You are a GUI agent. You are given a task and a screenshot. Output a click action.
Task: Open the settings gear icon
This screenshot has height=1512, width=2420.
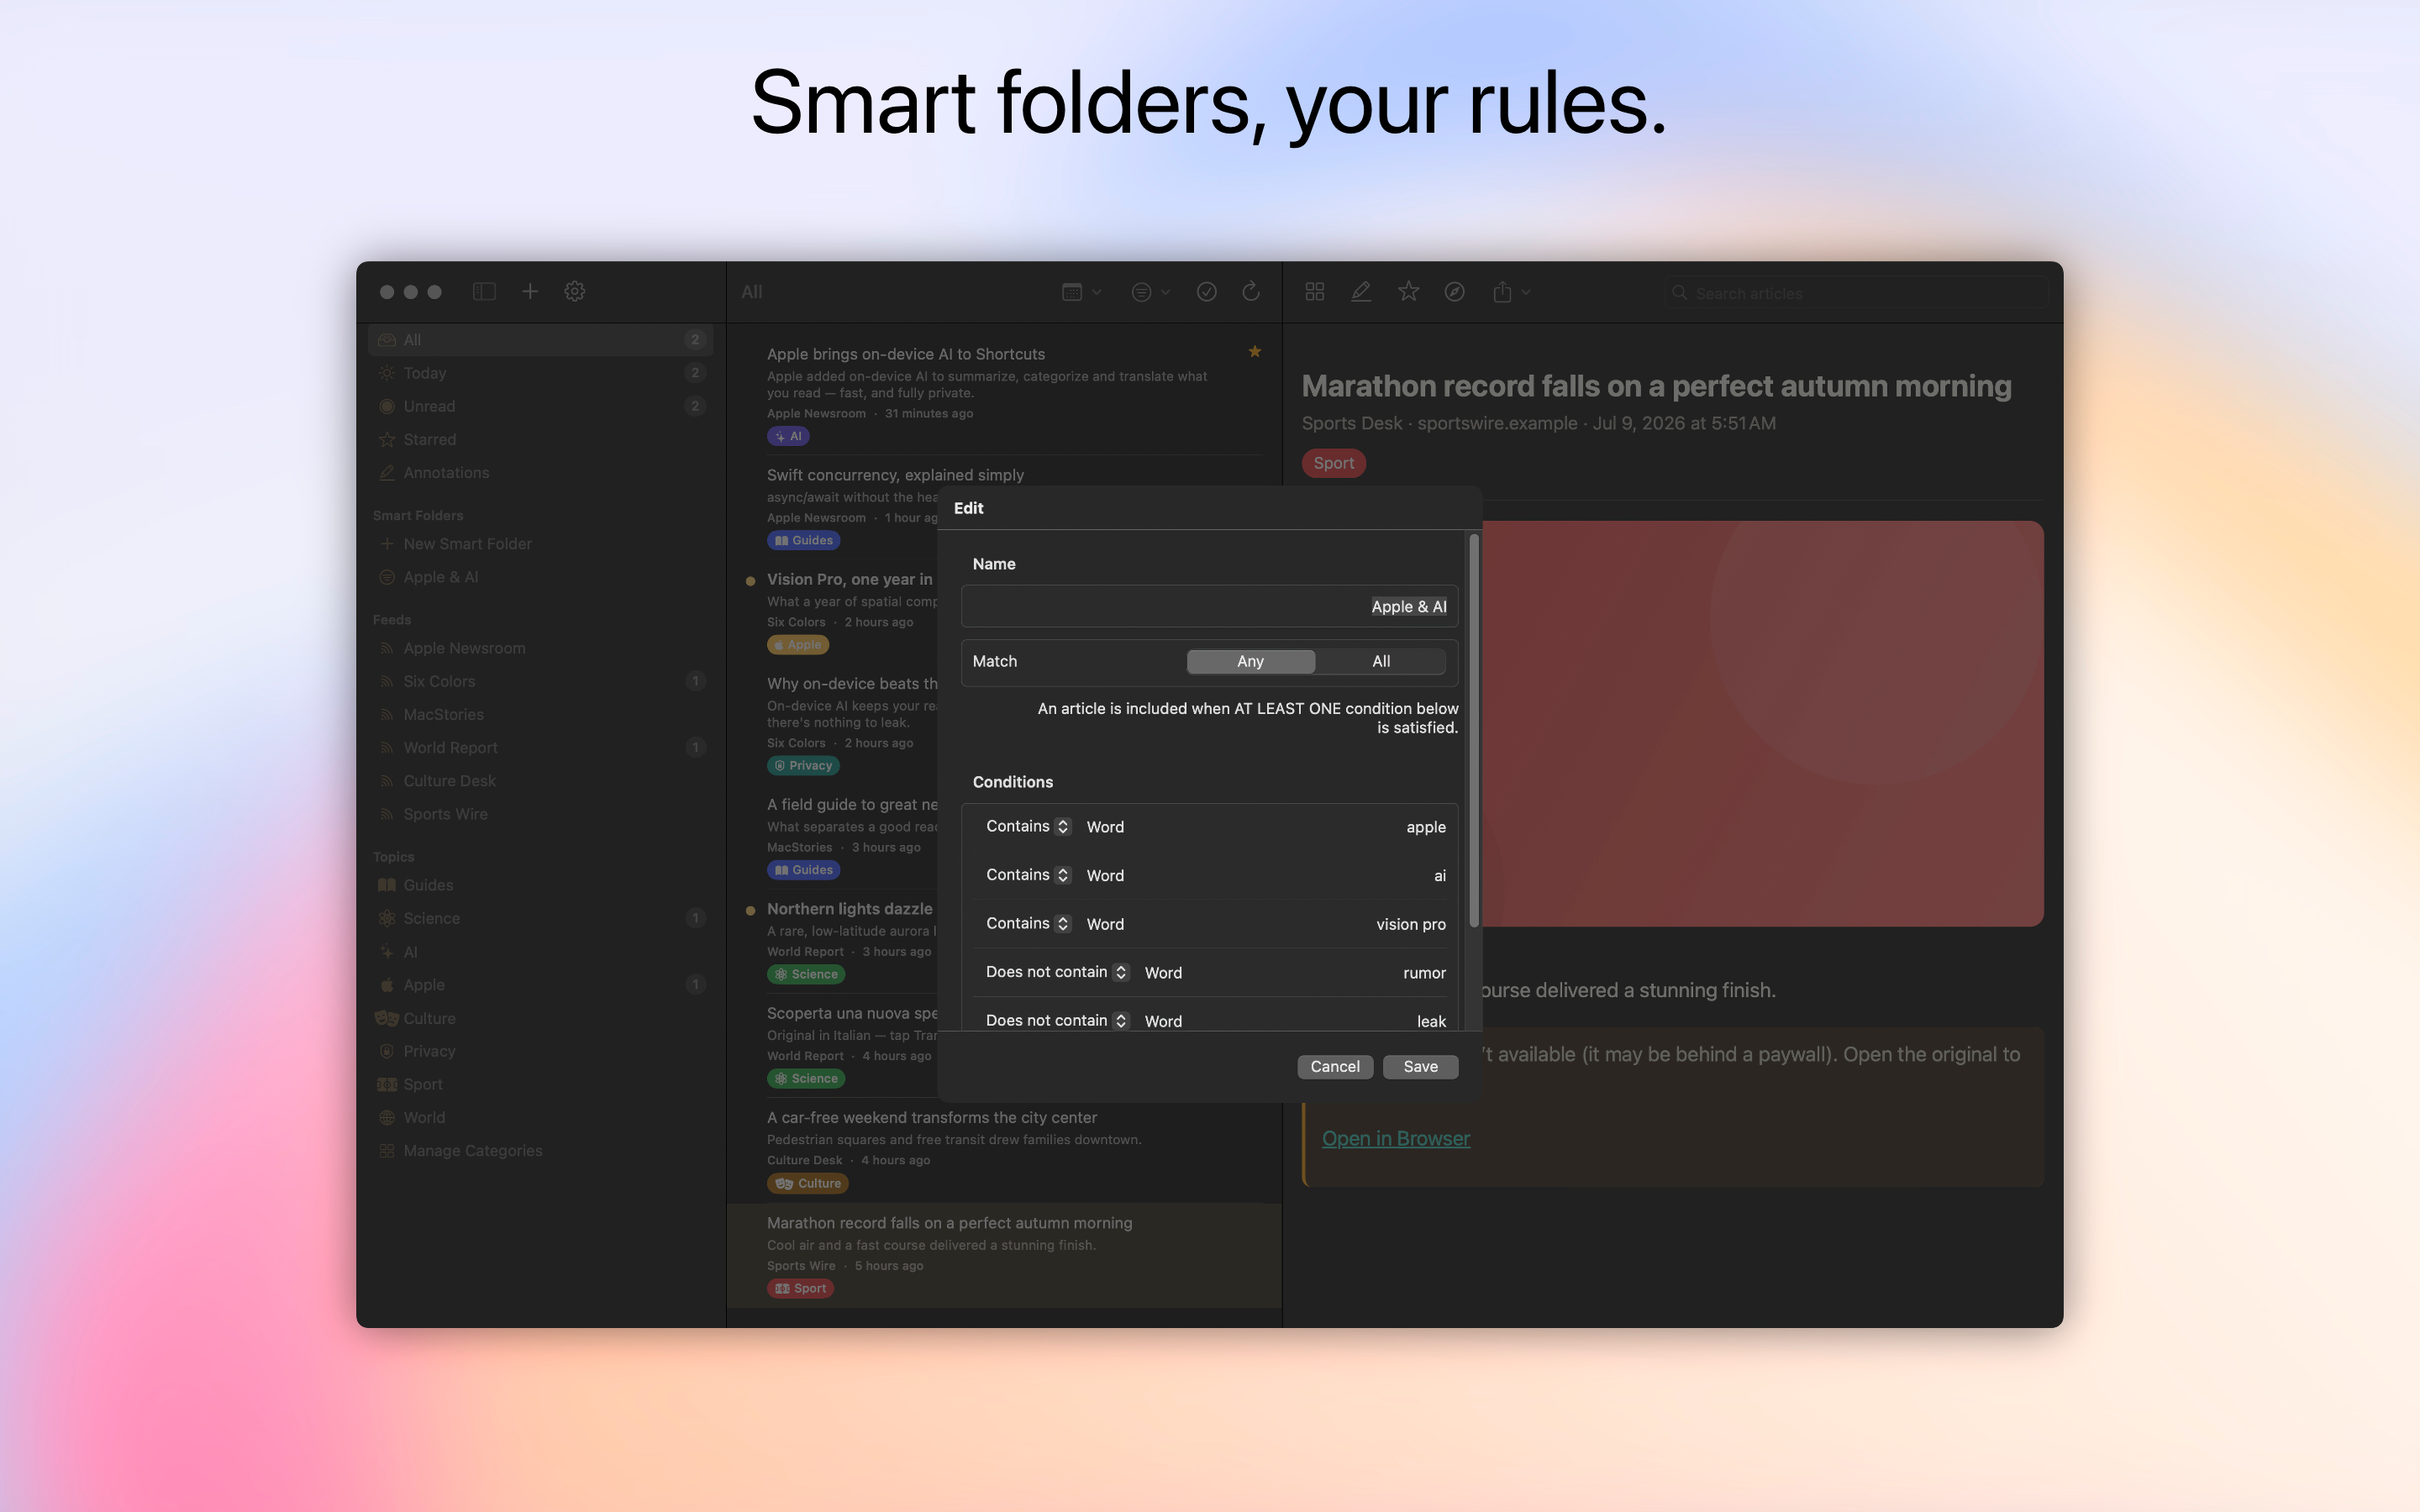(x=575, y=291)
